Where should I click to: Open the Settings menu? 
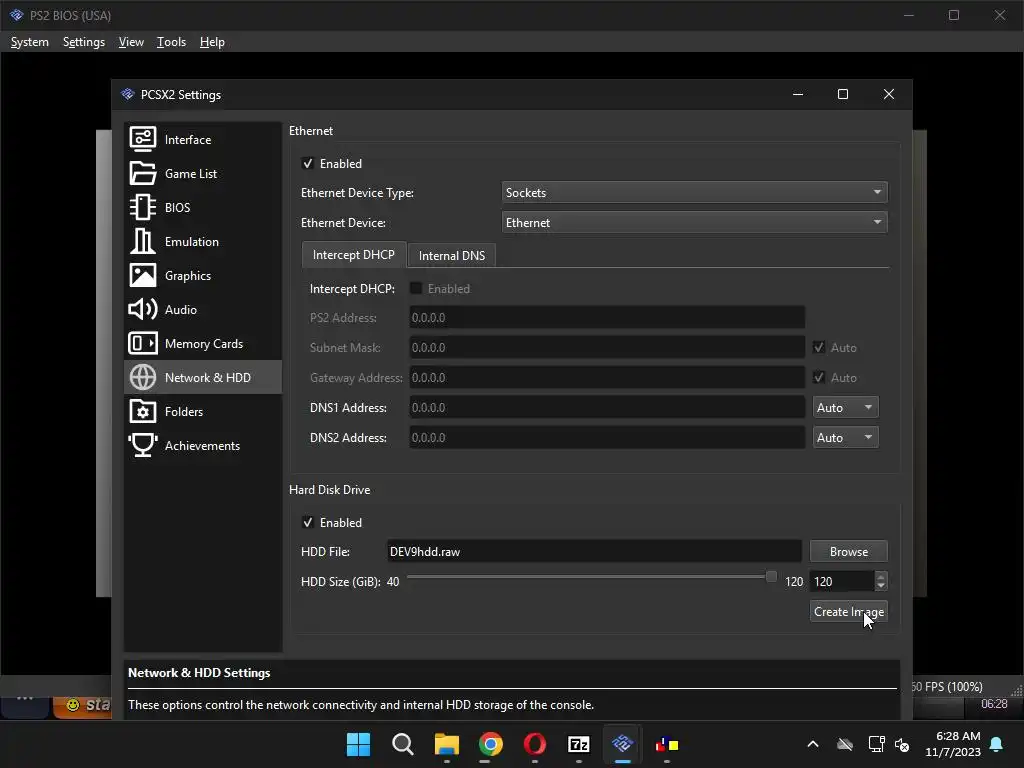(84, 42)
